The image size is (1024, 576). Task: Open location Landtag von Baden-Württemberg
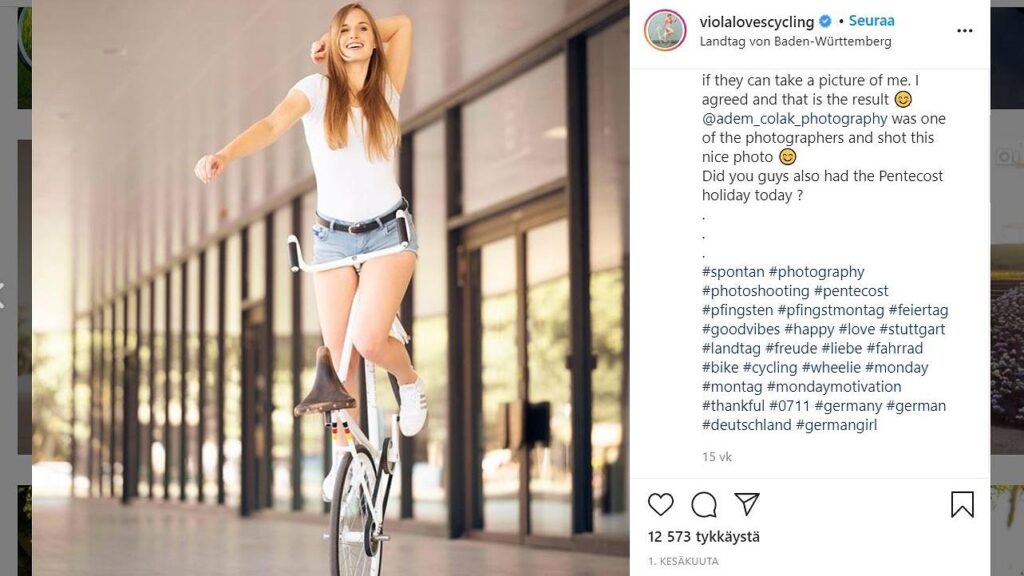click(x=795, y=42)
